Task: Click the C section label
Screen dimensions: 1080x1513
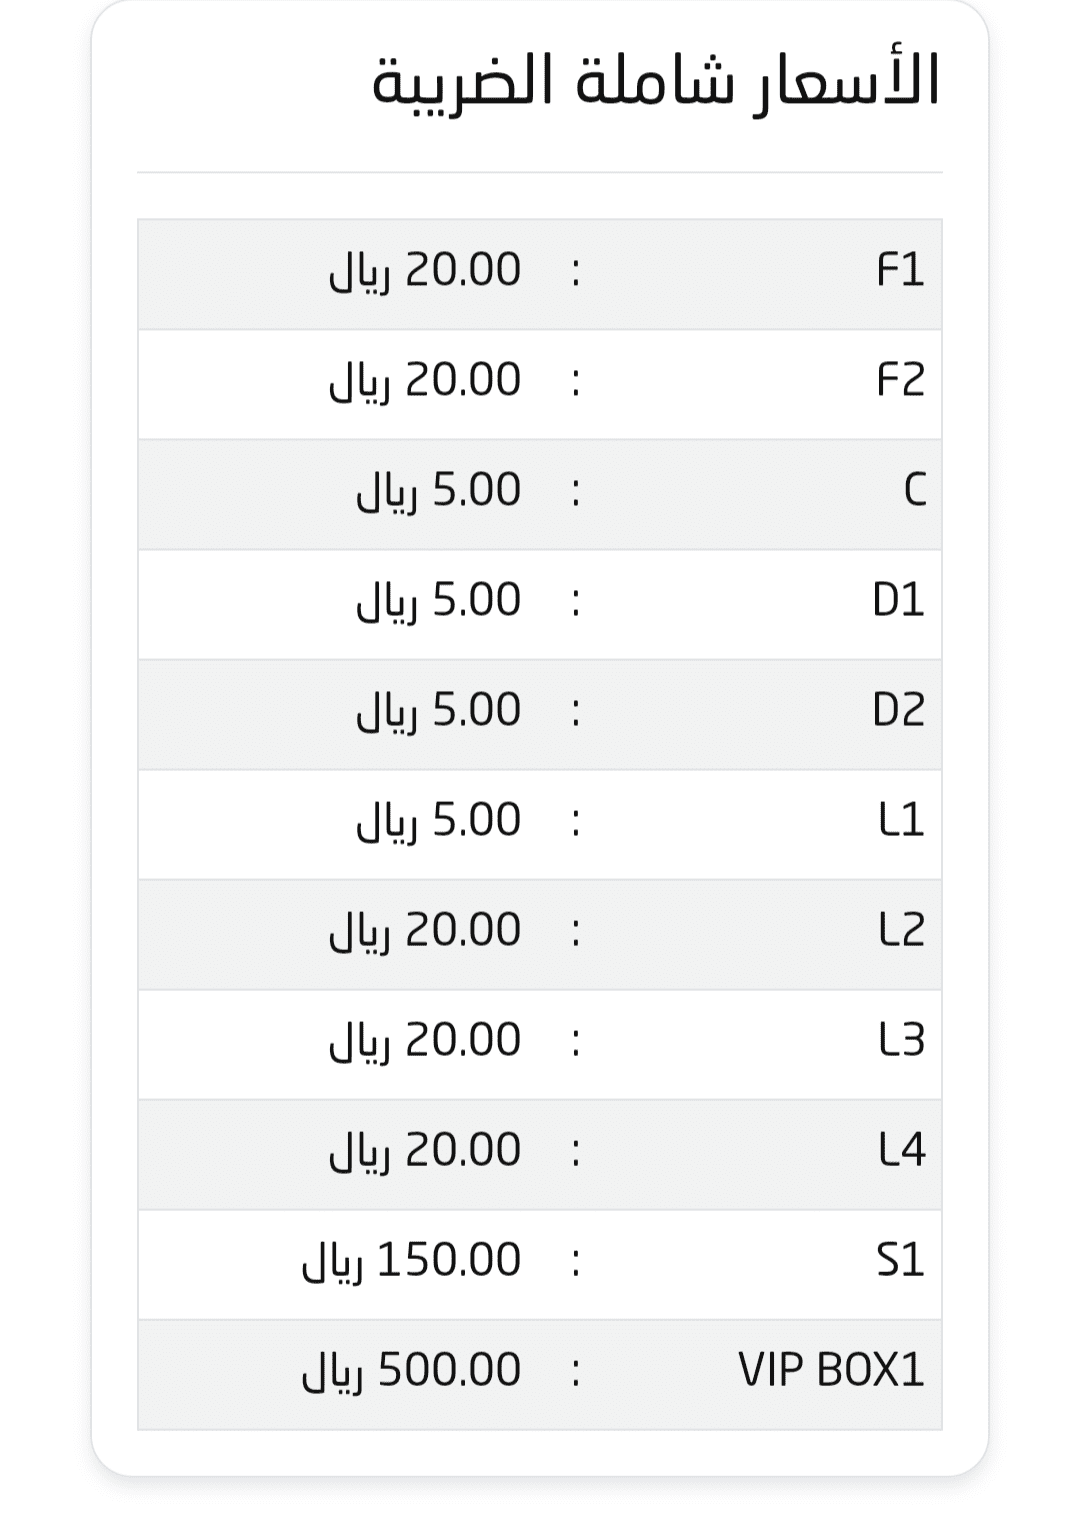Action: (914, 490)
